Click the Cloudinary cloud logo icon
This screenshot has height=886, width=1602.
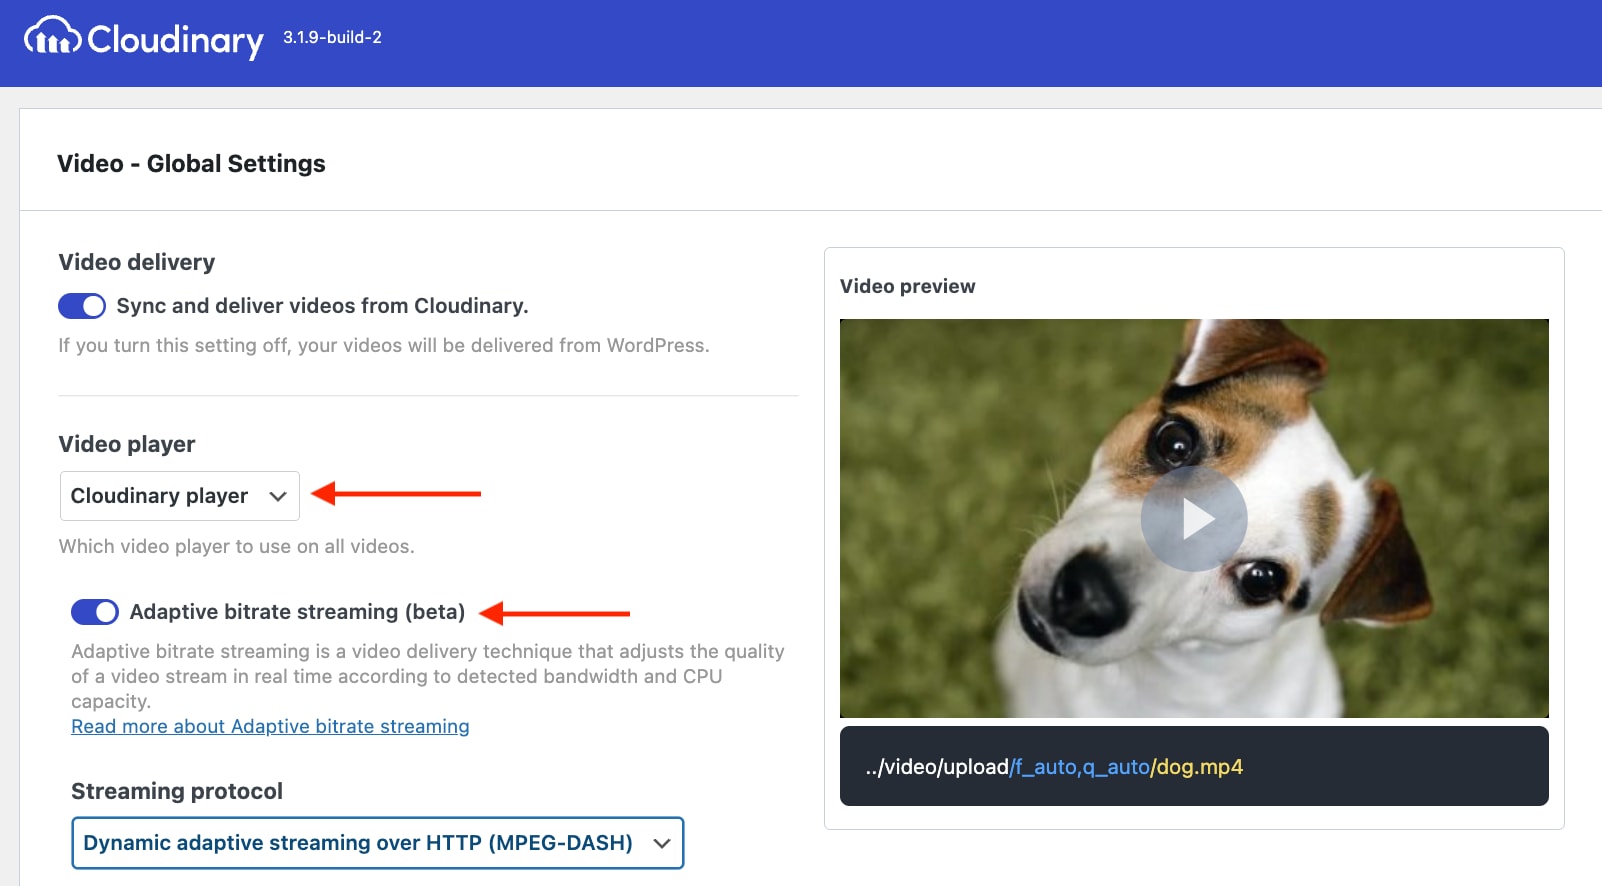(x=53, y=35)
